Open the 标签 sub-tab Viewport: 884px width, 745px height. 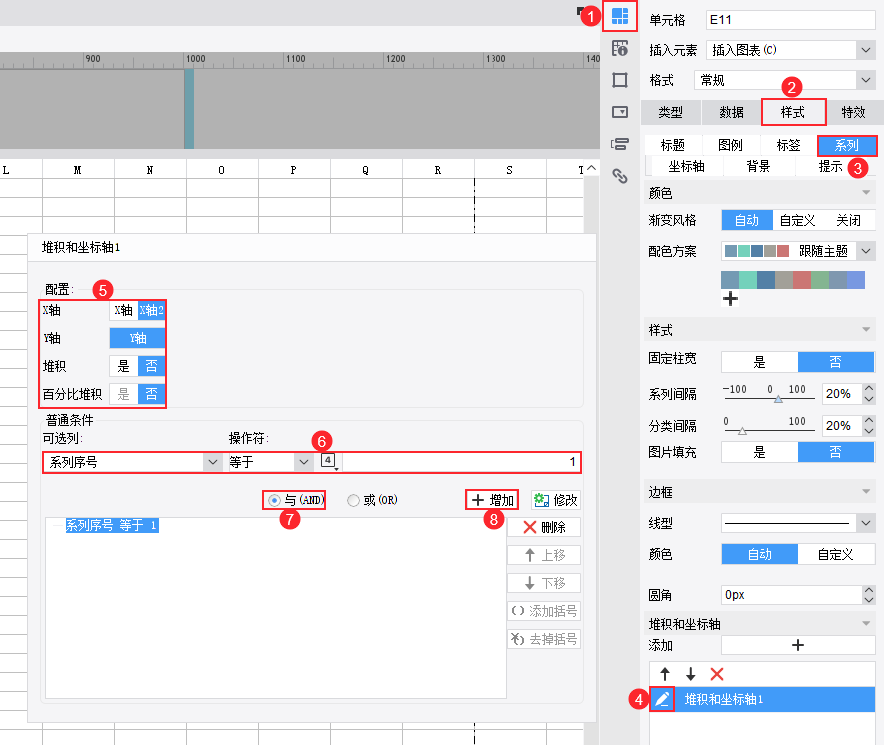click(x=788, y=145)
